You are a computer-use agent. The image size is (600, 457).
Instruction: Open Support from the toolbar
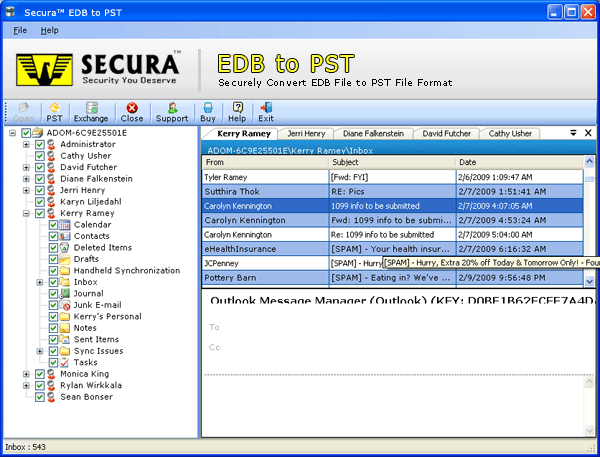[172, 112]
